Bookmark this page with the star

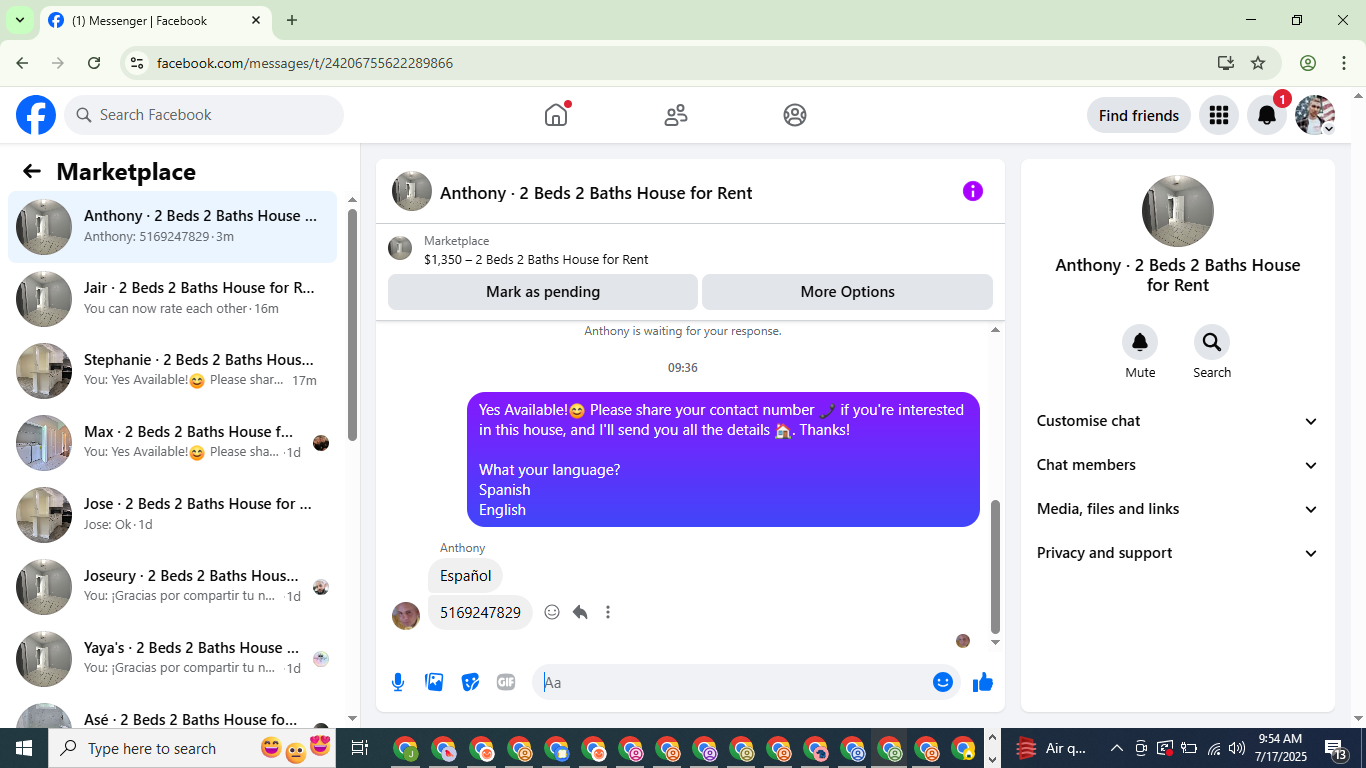click(1258, 63)
